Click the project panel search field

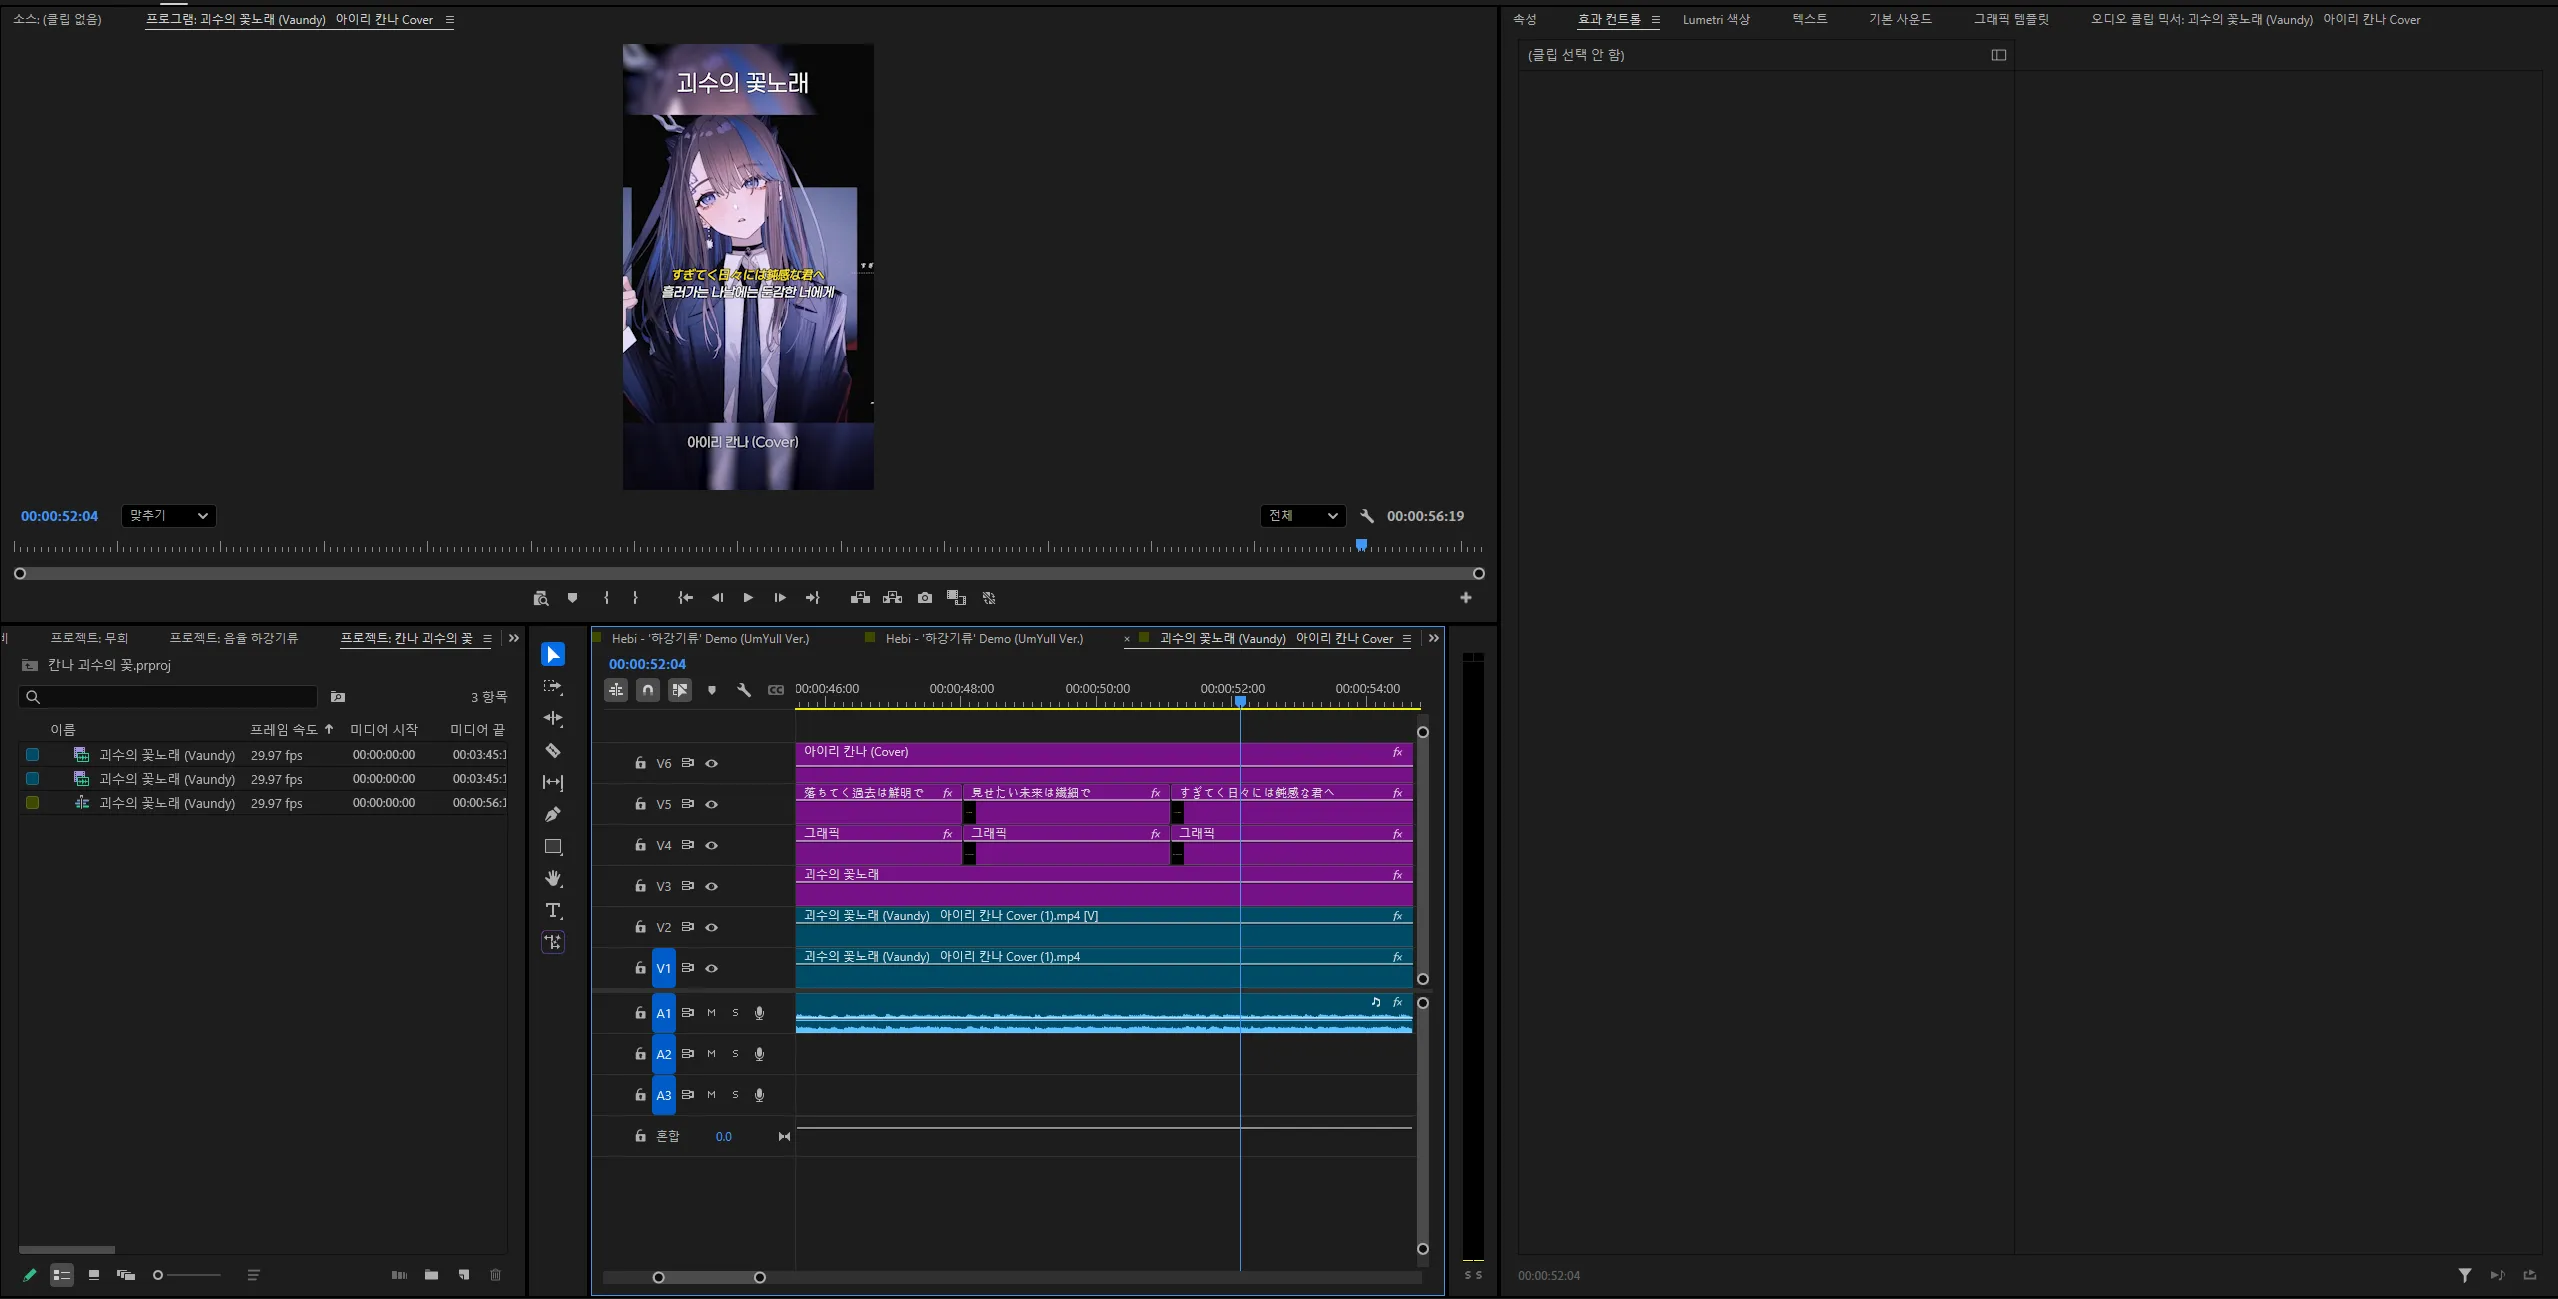click(169, 697)
